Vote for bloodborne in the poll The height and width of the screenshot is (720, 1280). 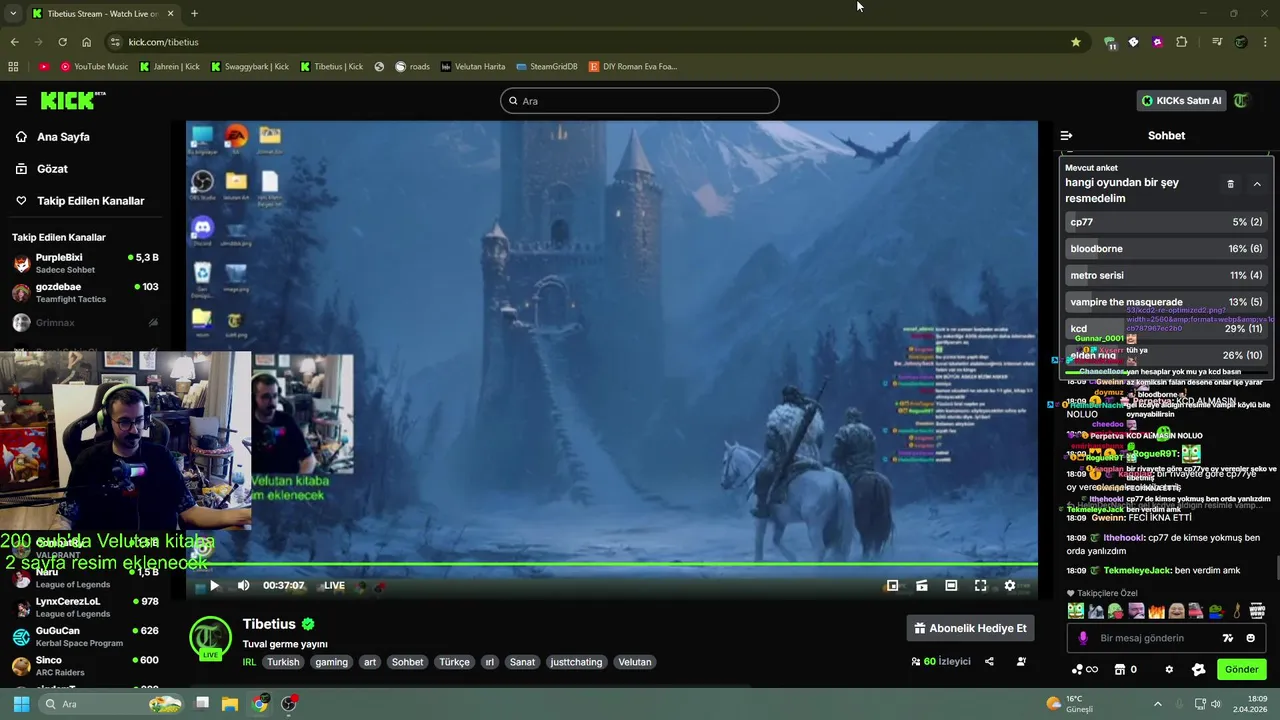[x=1166, y=249]
